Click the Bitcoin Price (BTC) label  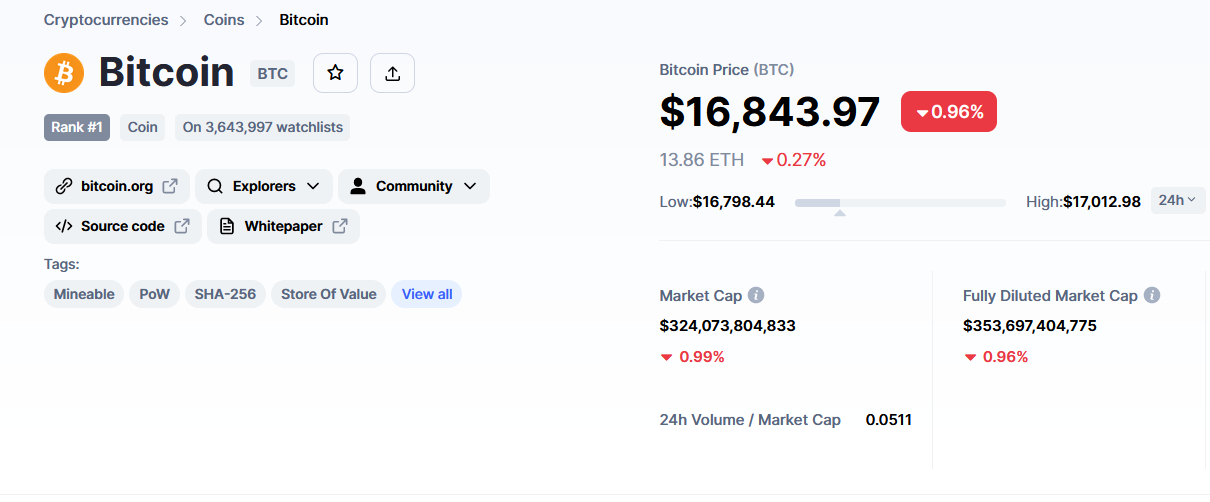tap(727, 70)
